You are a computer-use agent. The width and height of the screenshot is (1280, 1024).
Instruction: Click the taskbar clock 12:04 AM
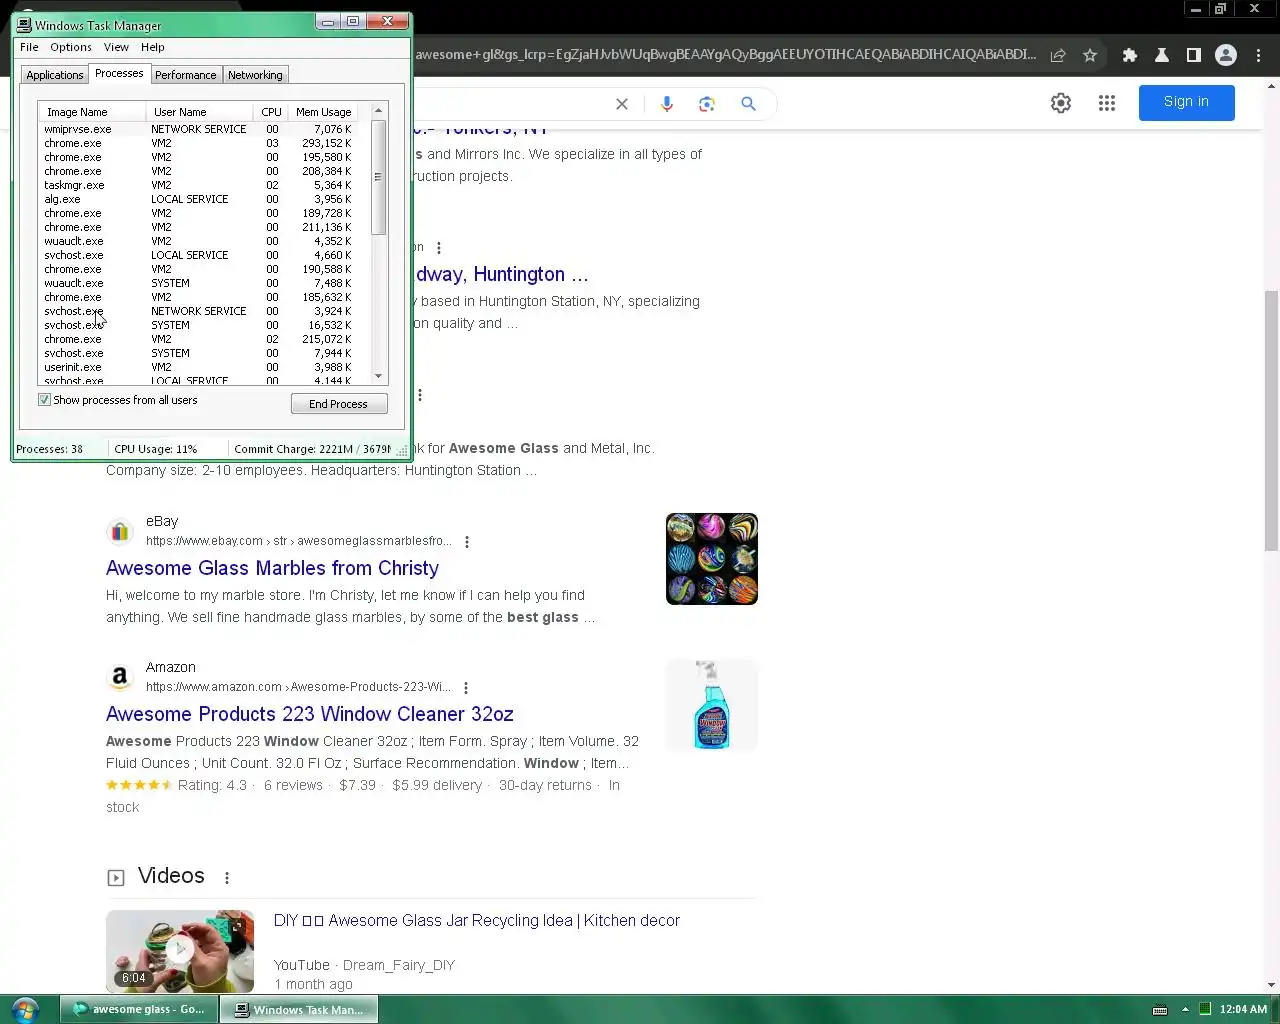pos(1243,1009)
